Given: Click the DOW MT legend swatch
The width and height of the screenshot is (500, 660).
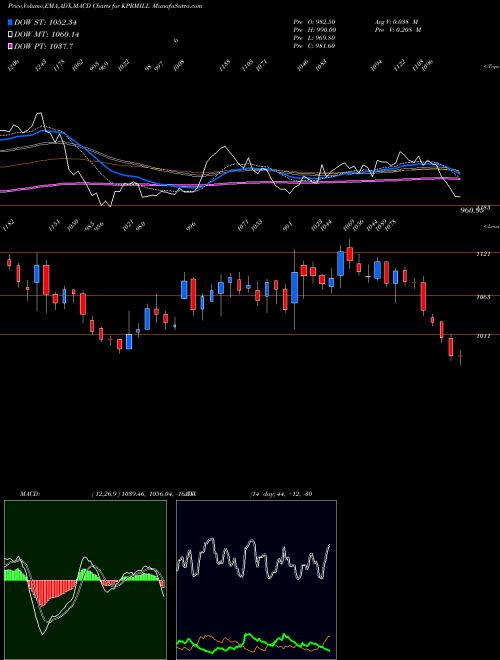Looking at the screenshot, I should point(11,34).
